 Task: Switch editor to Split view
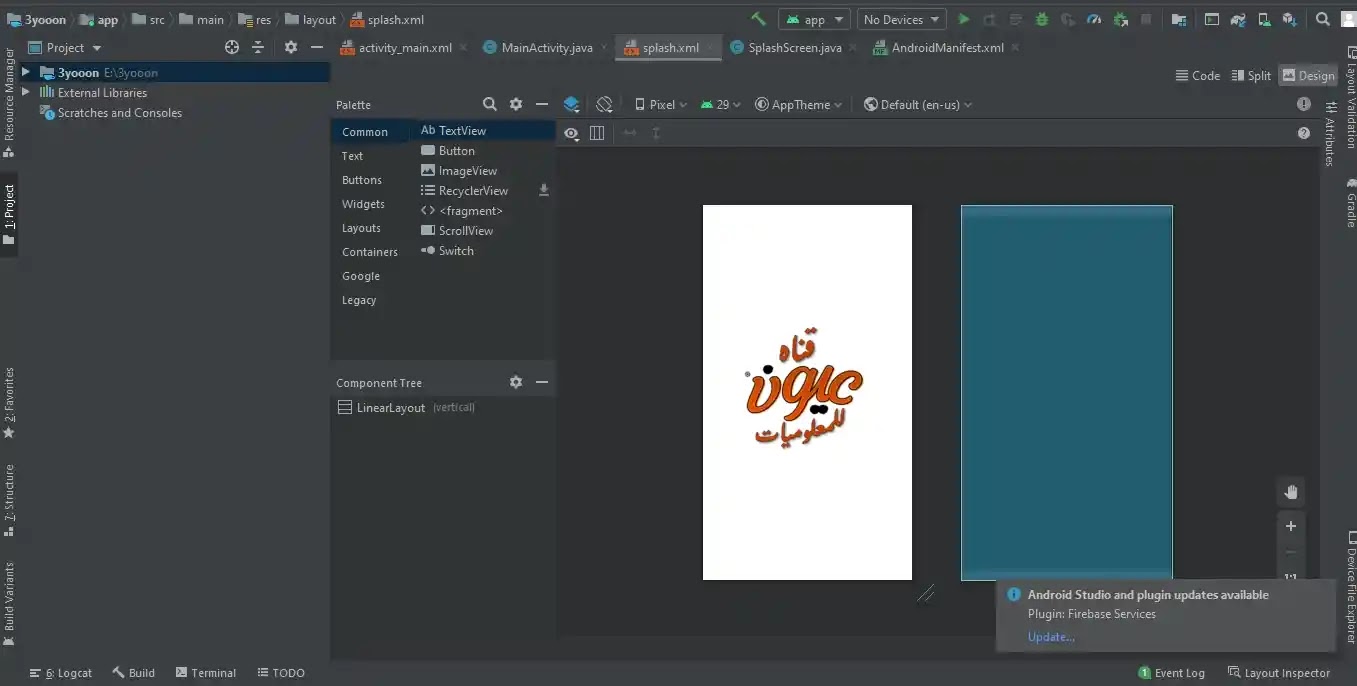tap(1251, 76)
